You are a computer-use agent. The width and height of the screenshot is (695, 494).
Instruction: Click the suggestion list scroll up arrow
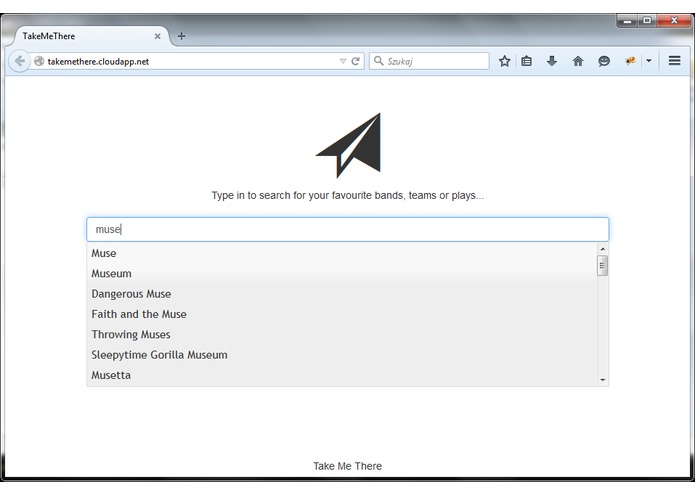(602, 249)
